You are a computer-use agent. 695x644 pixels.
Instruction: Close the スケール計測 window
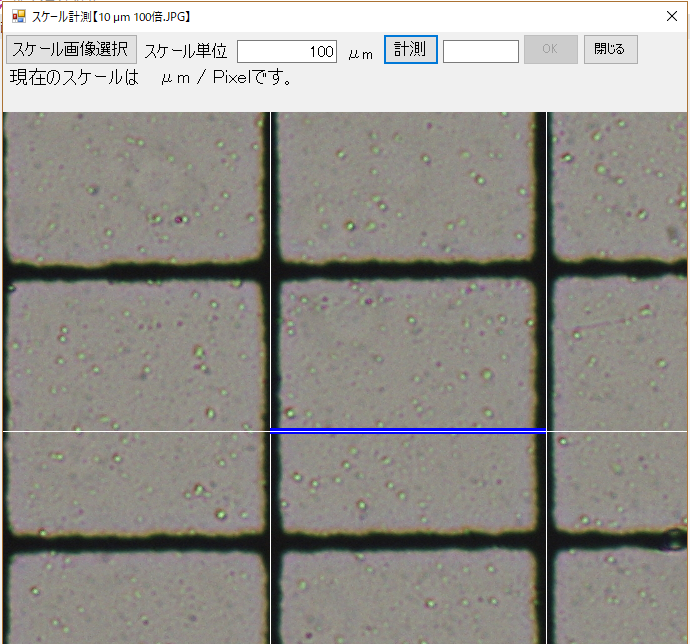click(x=672, y=17)
